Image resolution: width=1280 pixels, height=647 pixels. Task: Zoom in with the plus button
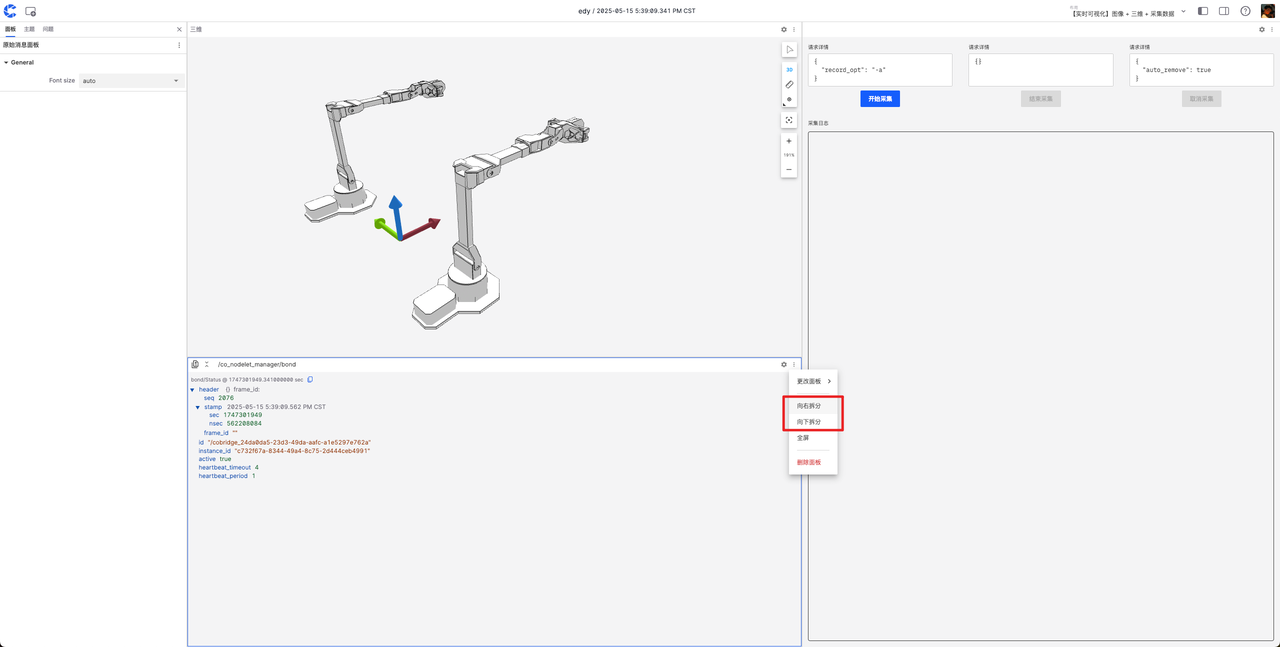[x=789, y=141]
